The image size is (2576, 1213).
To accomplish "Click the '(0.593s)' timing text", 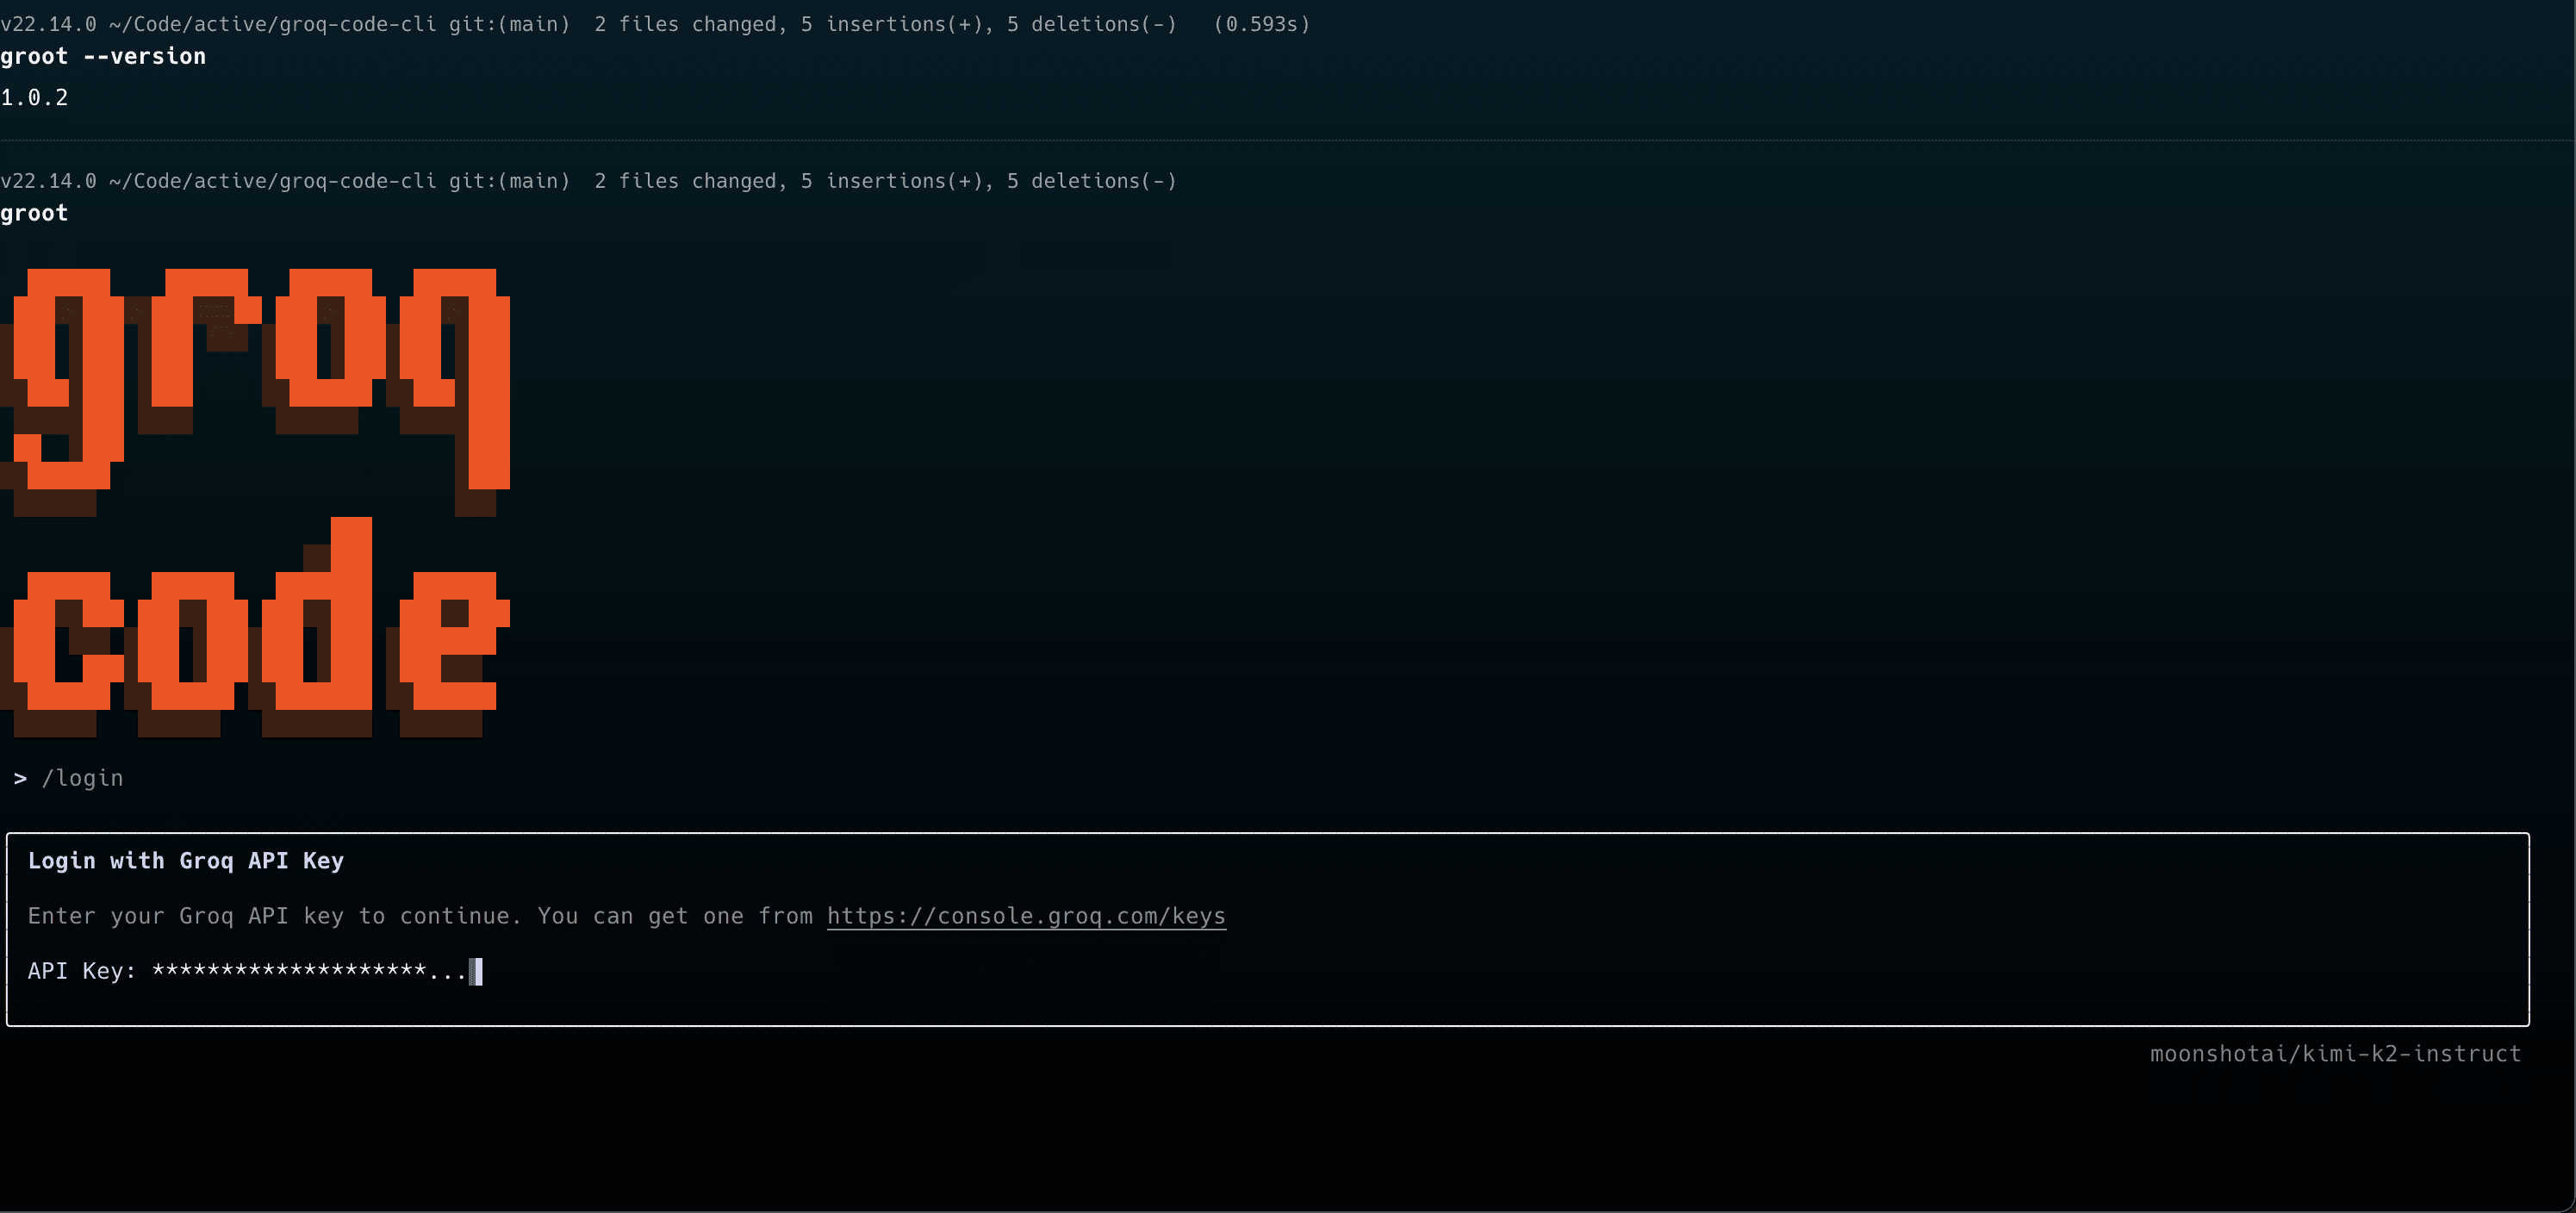I will pyautogui.click(x=1261, y=24).
